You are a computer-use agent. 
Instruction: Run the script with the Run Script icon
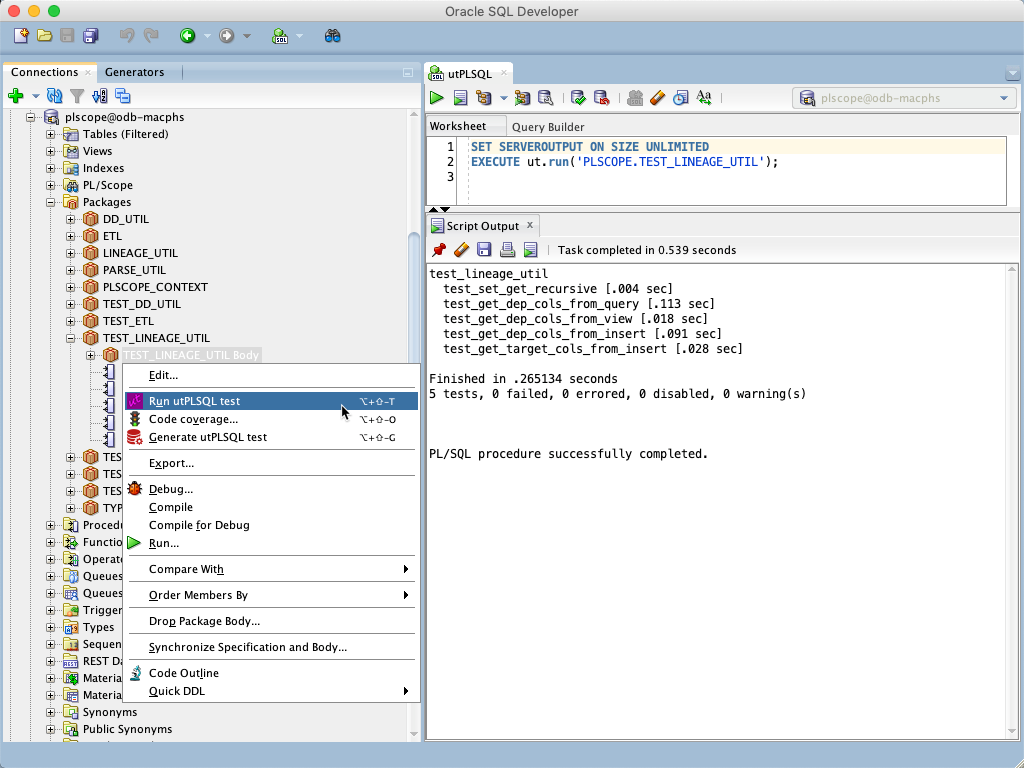pyautogui.click(x=461, y=97)
